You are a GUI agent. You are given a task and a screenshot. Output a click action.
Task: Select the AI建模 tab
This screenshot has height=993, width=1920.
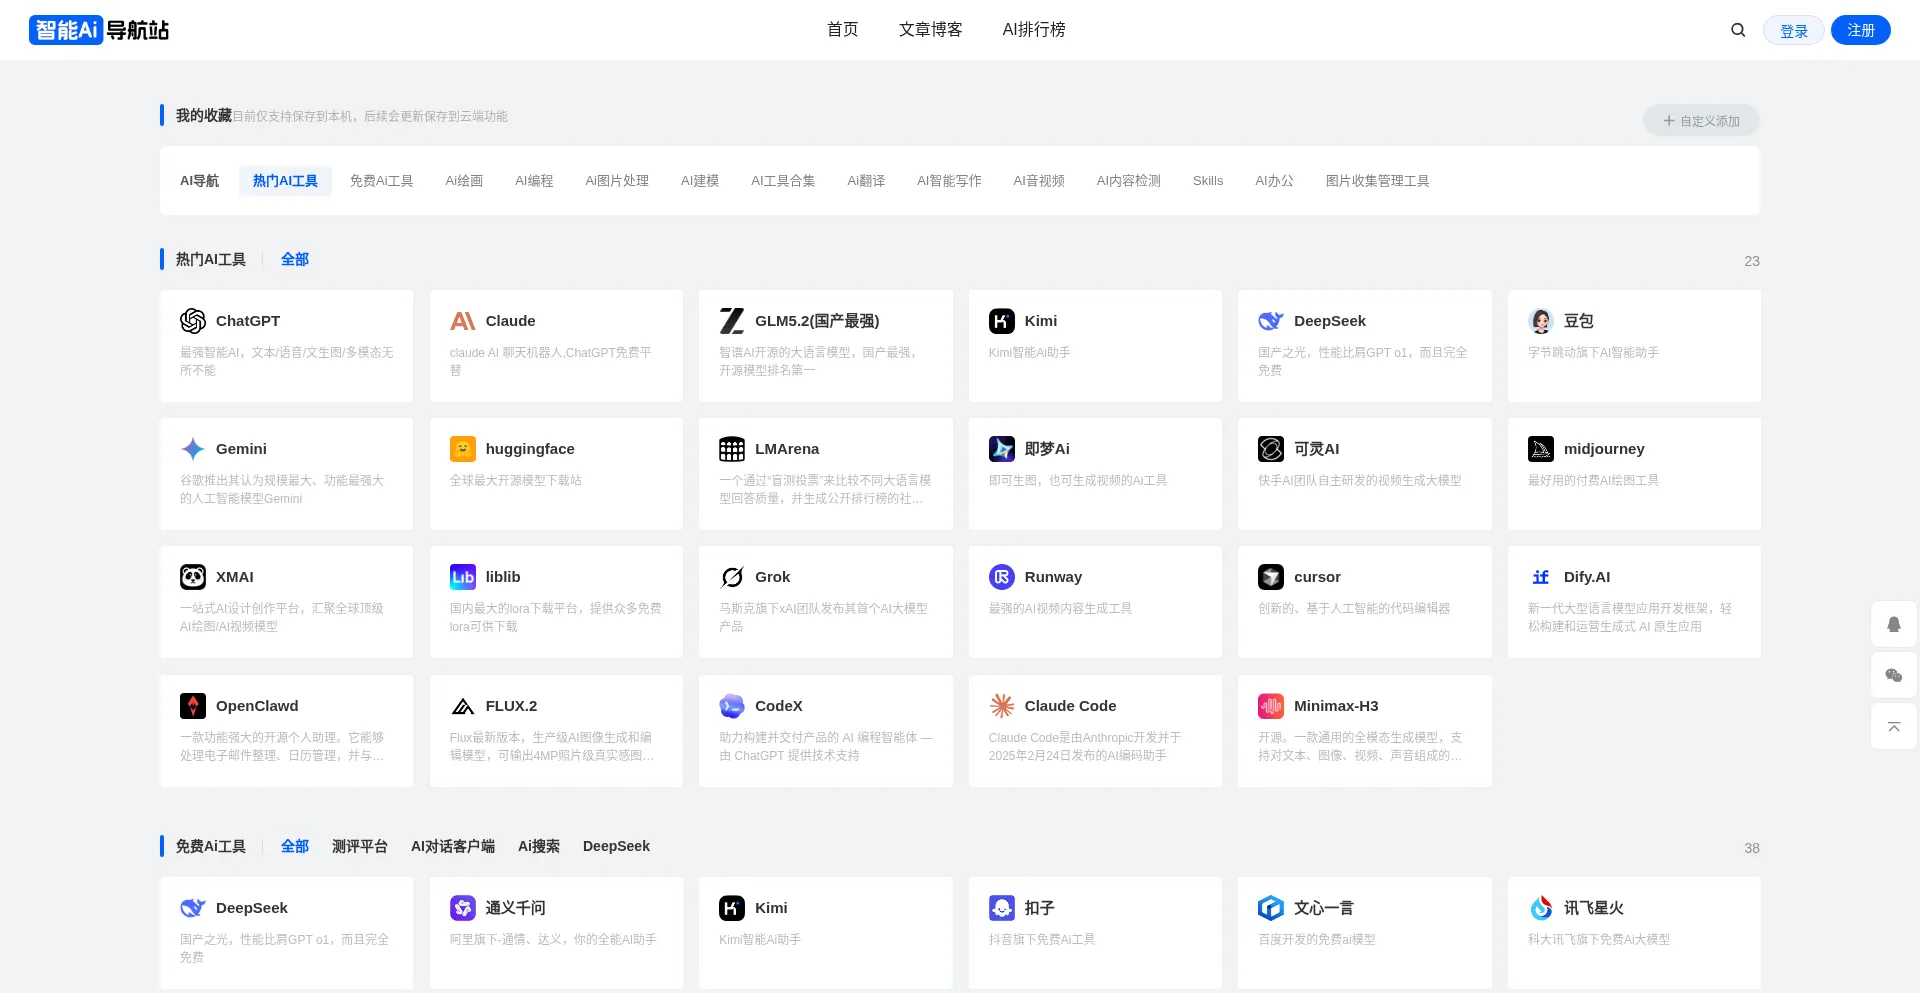(700, 181)
